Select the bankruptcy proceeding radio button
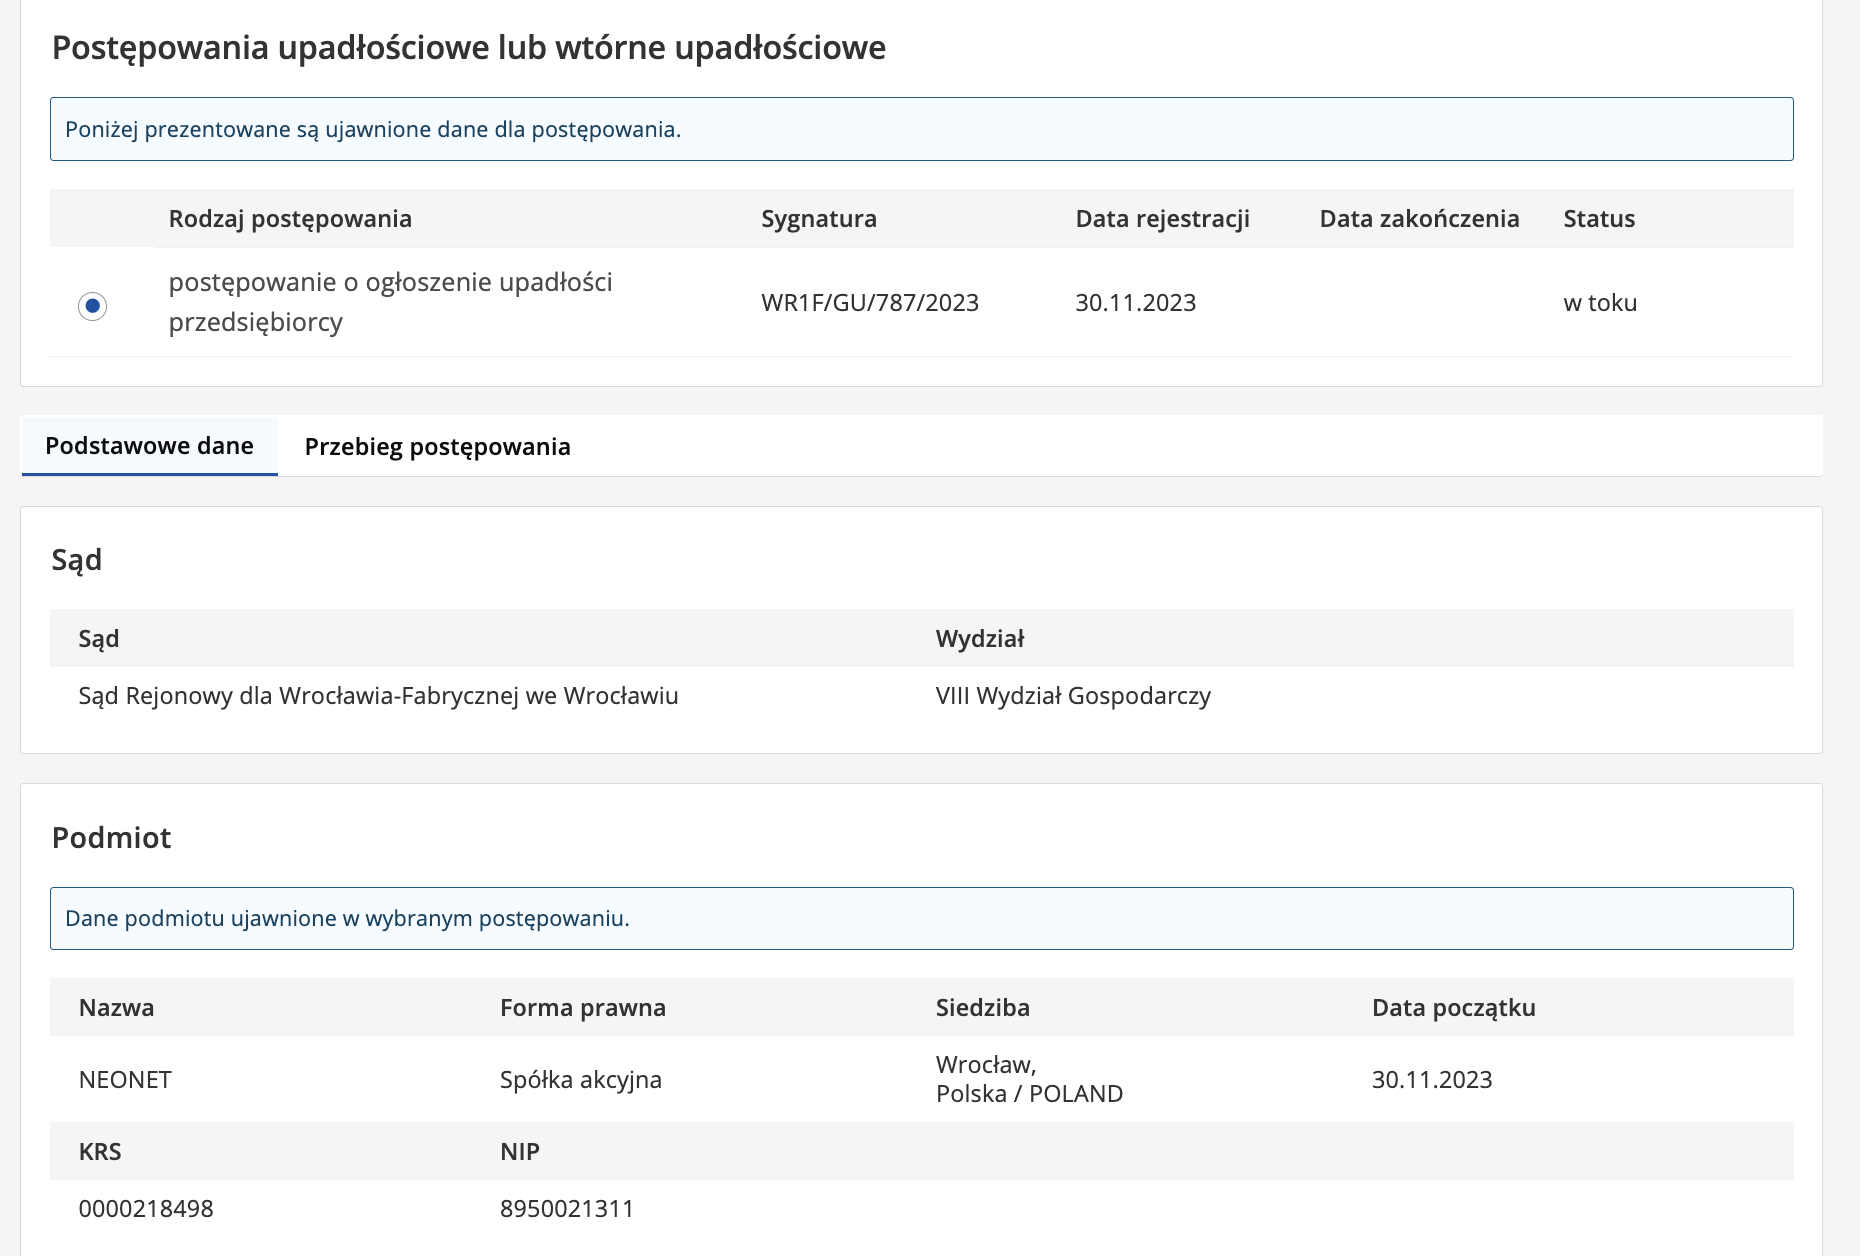The image size is (1860, 1256). click(x=92, y=305)
